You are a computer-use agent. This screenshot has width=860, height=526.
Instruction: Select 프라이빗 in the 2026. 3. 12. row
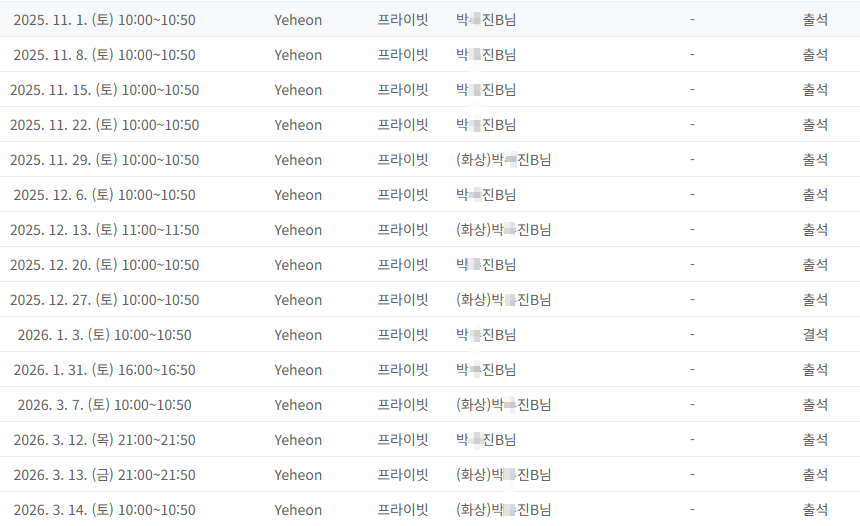[403, 439]
